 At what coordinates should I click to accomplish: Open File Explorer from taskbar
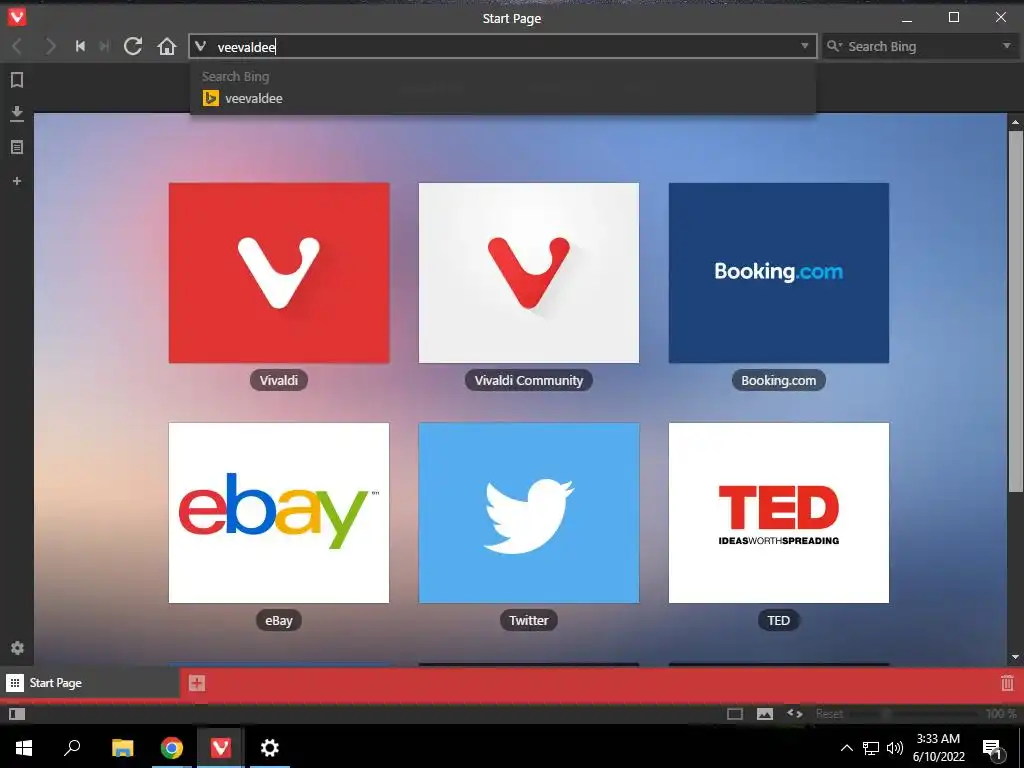122,748
